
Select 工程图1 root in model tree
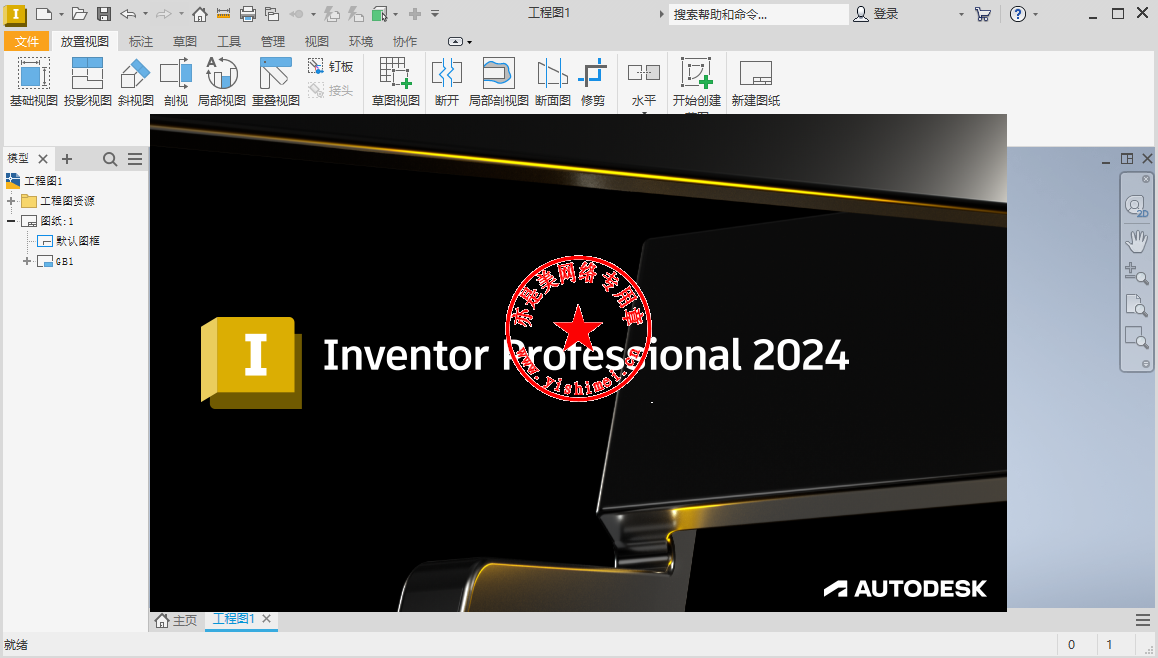pyautogui.click(x=34, y=180)
